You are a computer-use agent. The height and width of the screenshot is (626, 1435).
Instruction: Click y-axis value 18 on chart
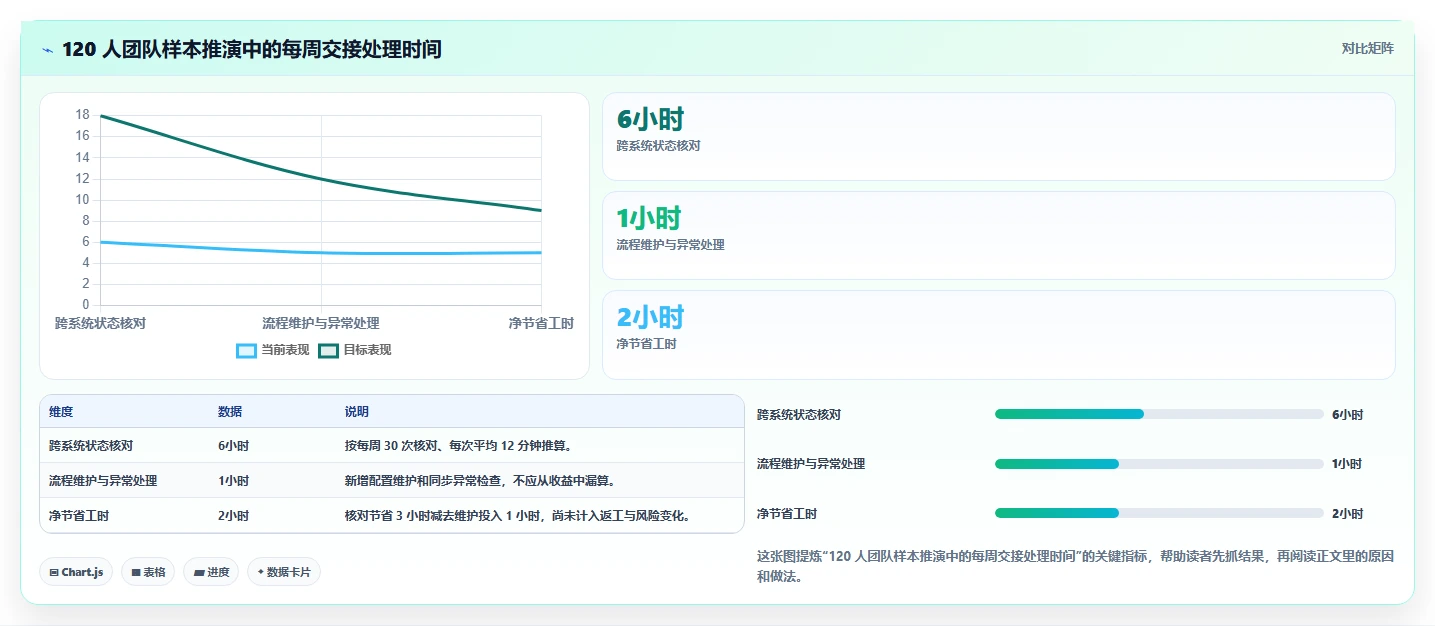(82, 115)
